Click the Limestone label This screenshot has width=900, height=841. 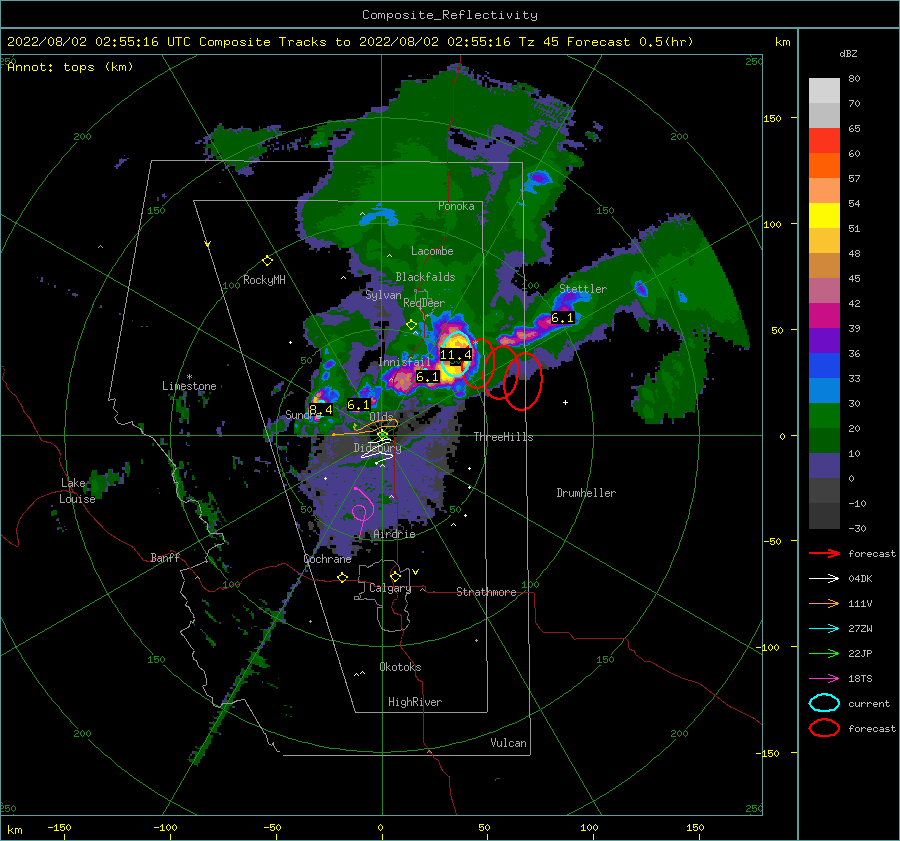tap(189, 386)
